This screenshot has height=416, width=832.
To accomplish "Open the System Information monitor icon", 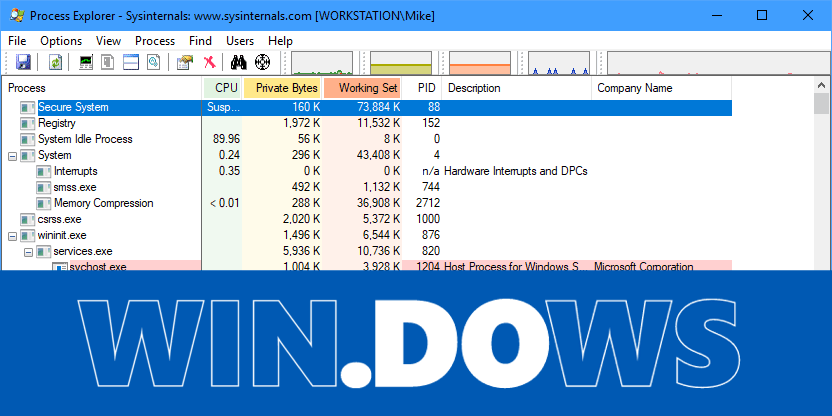I will click(x=86, y=63).
